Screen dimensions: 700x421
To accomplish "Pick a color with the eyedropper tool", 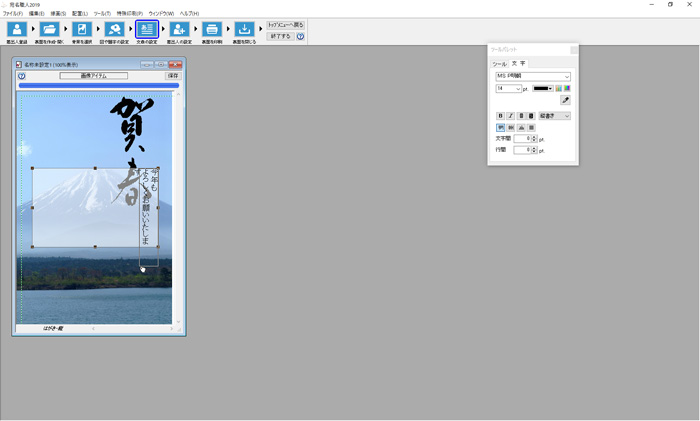I will click(x=565, y=101).
